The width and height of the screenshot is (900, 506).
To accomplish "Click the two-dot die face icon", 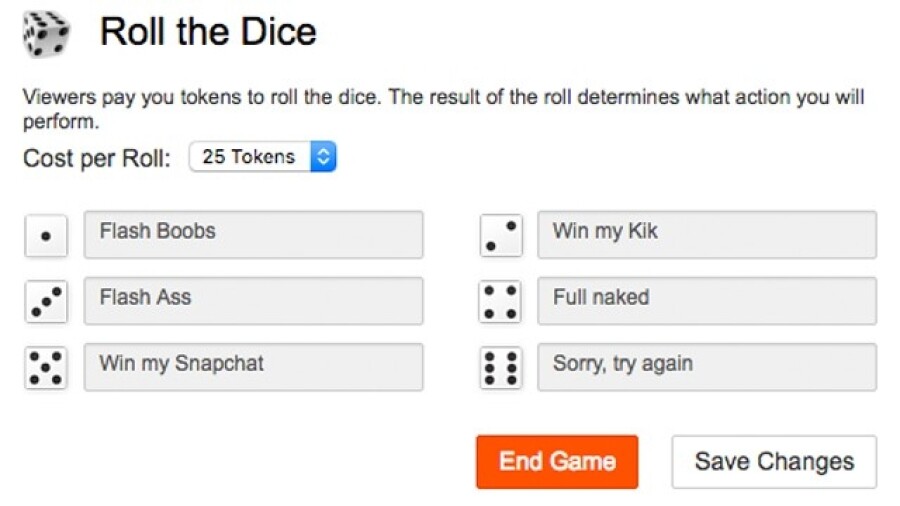I will tap(500, 236).
